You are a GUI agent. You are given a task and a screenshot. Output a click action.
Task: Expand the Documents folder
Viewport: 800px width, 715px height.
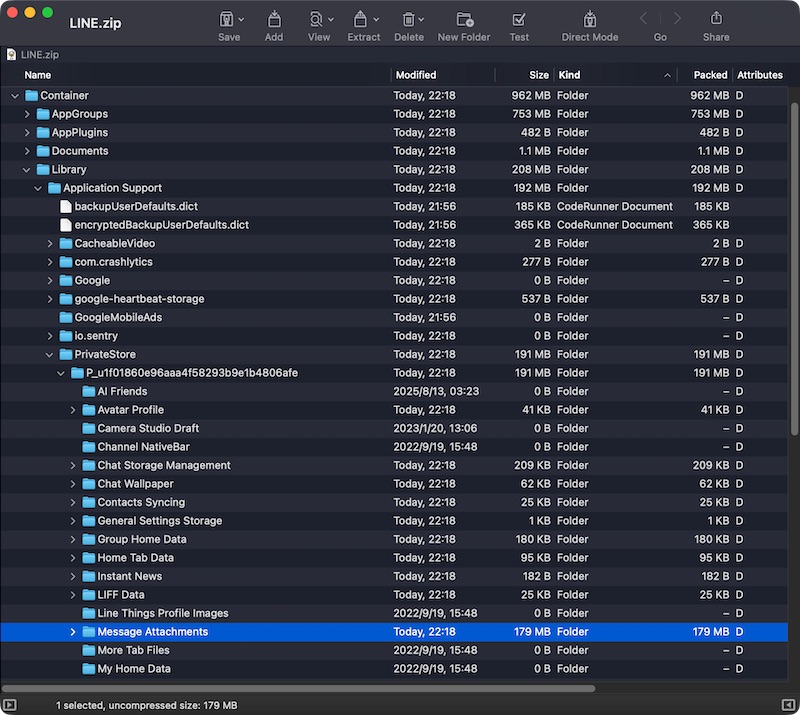27,151
